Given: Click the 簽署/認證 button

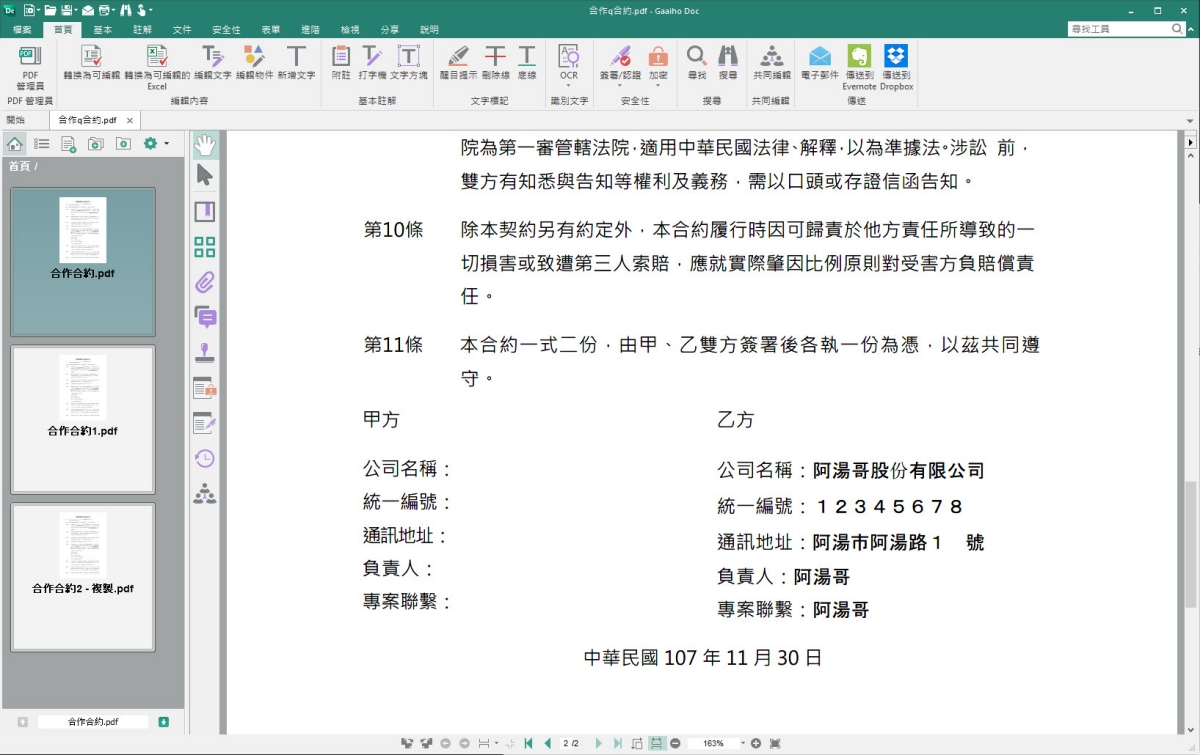Looking at the screenshot, I should [620, 61].
